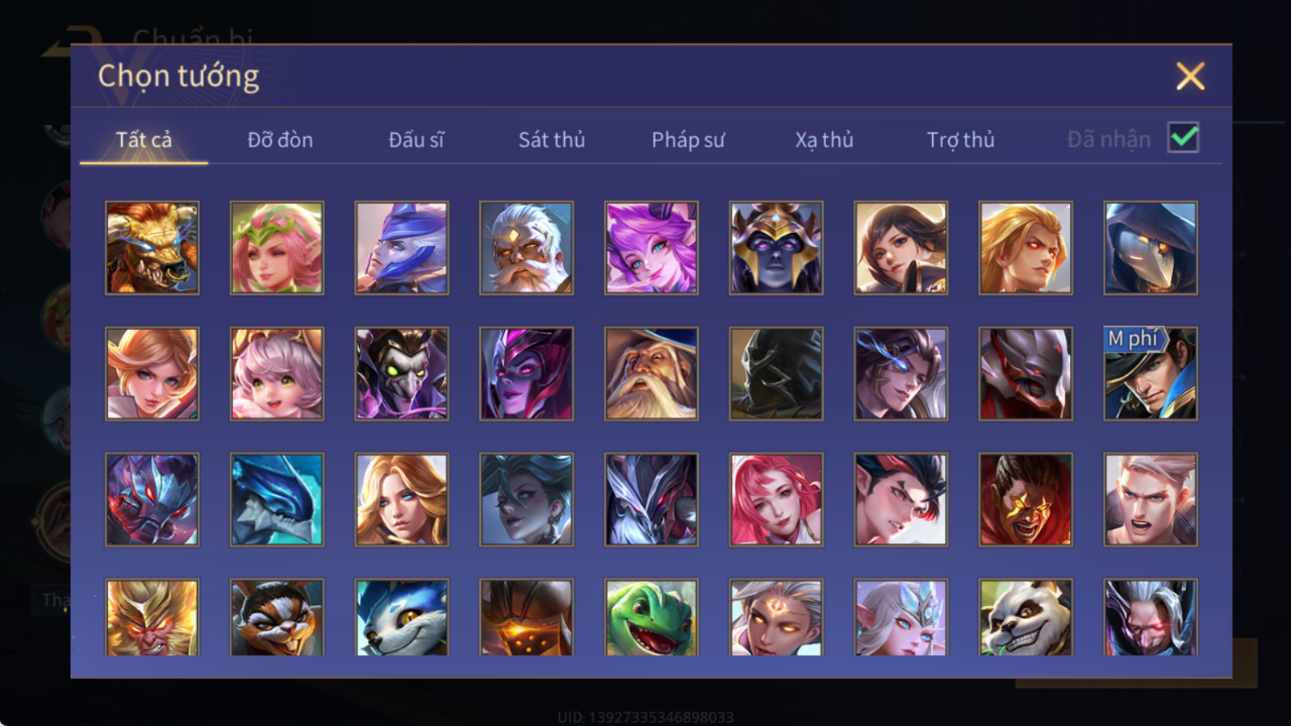Open the "Pháp sư" tab
The width and height of the screenshot is (1291, 726).
pos(688,140)
